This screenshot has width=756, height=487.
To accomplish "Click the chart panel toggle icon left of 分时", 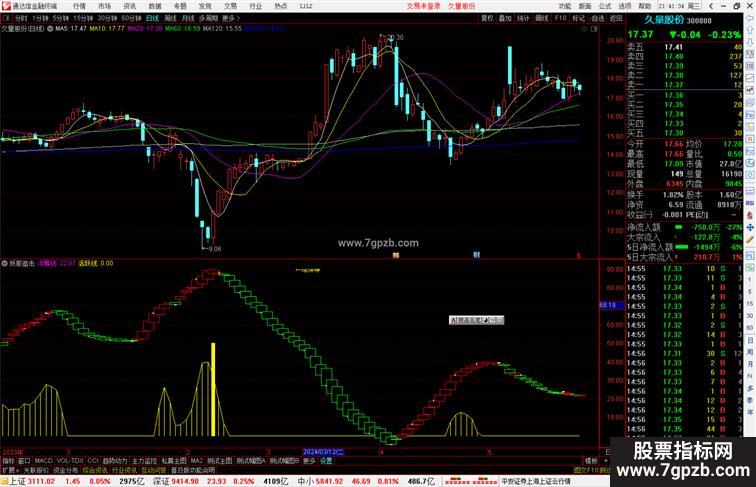I will click(x=6, y=18).
